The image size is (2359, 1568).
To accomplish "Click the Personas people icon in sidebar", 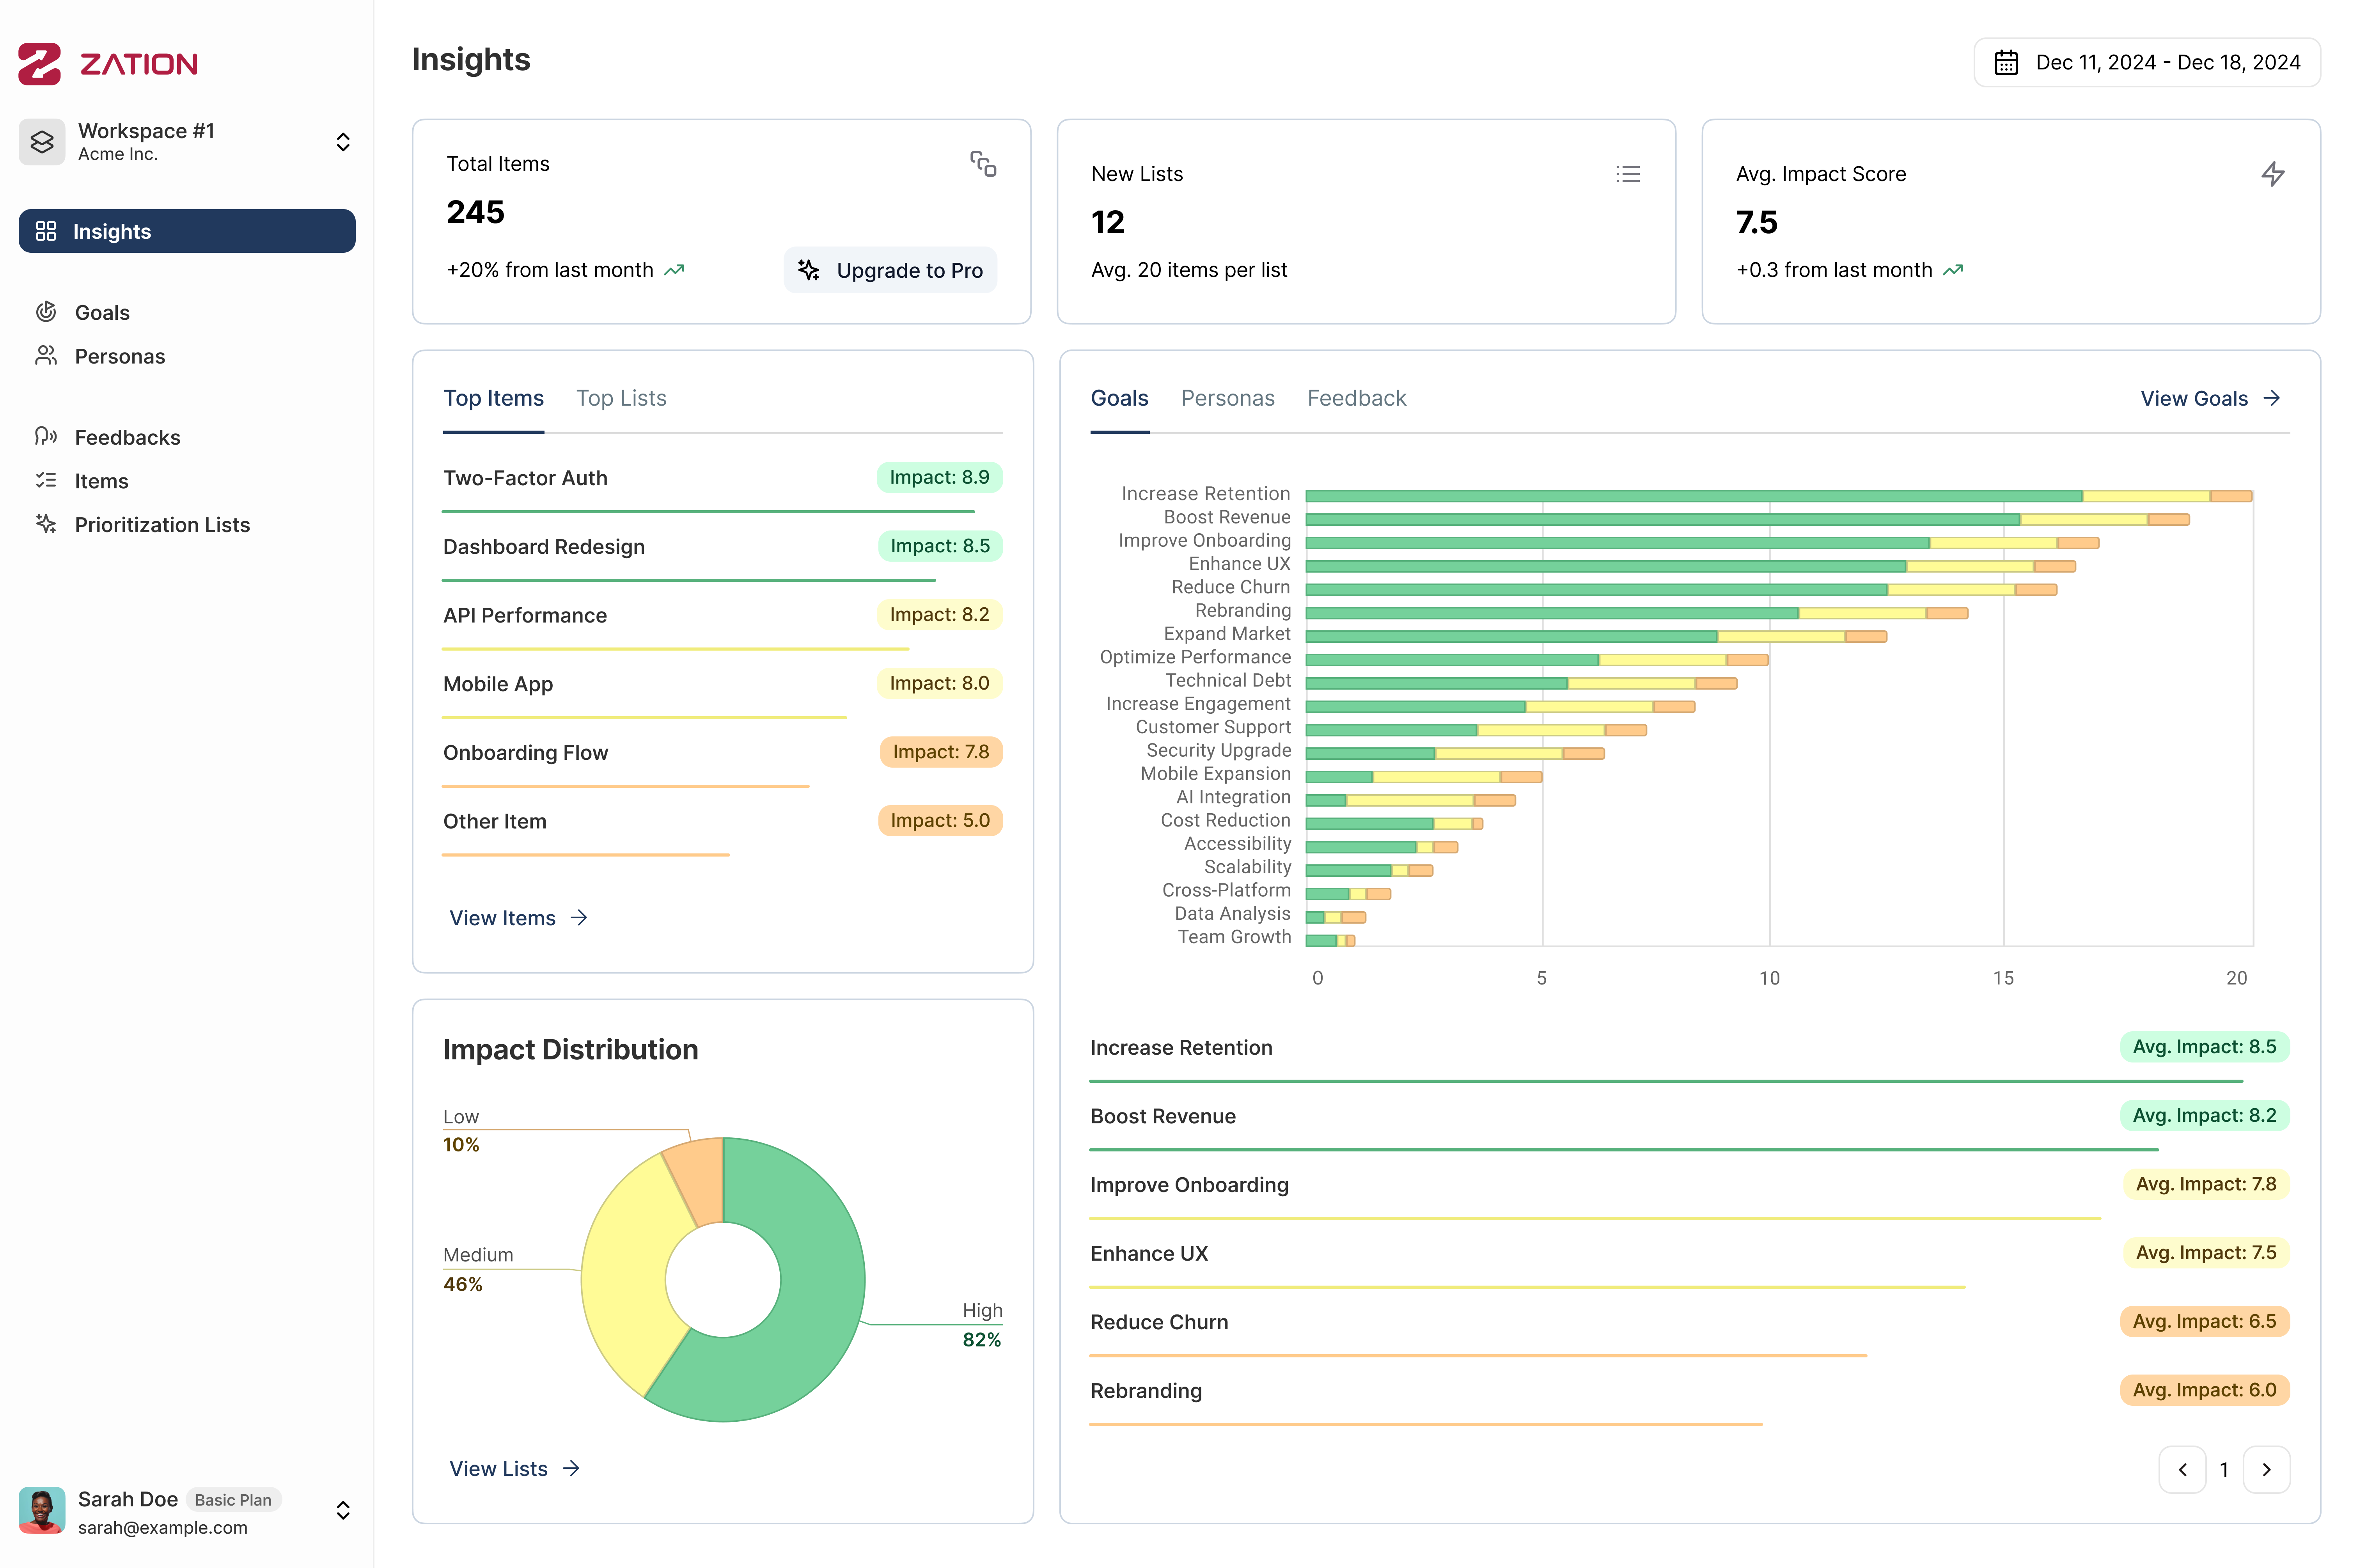I will point(46,356).
